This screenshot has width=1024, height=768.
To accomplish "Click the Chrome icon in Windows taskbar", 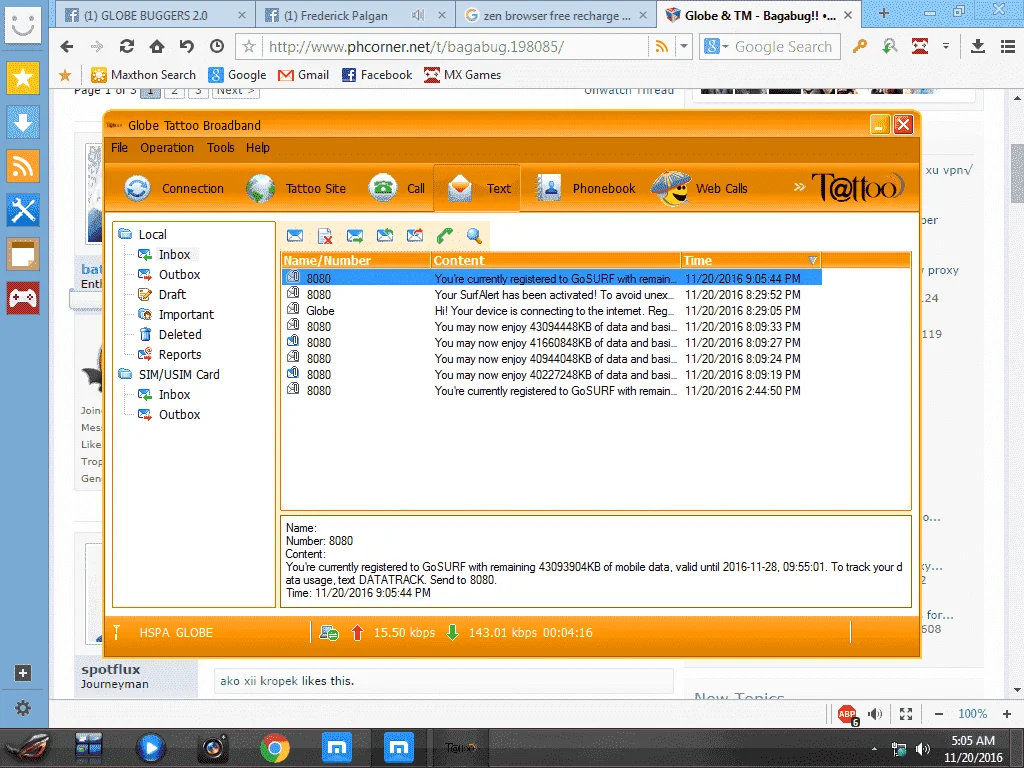I will pyautogui.click(x=275, y=748).
